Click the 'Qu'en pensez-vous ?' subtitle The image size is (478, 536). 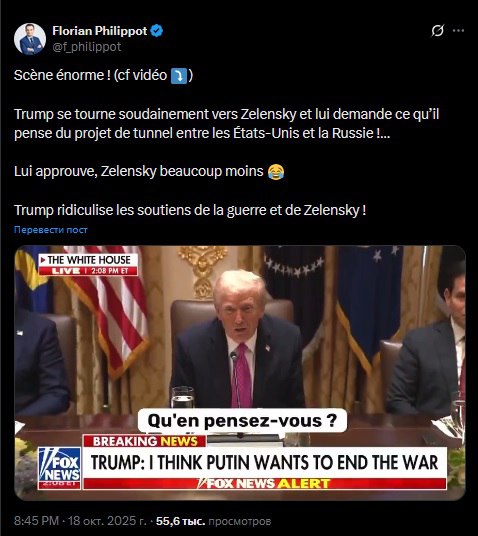coord(242,420)
